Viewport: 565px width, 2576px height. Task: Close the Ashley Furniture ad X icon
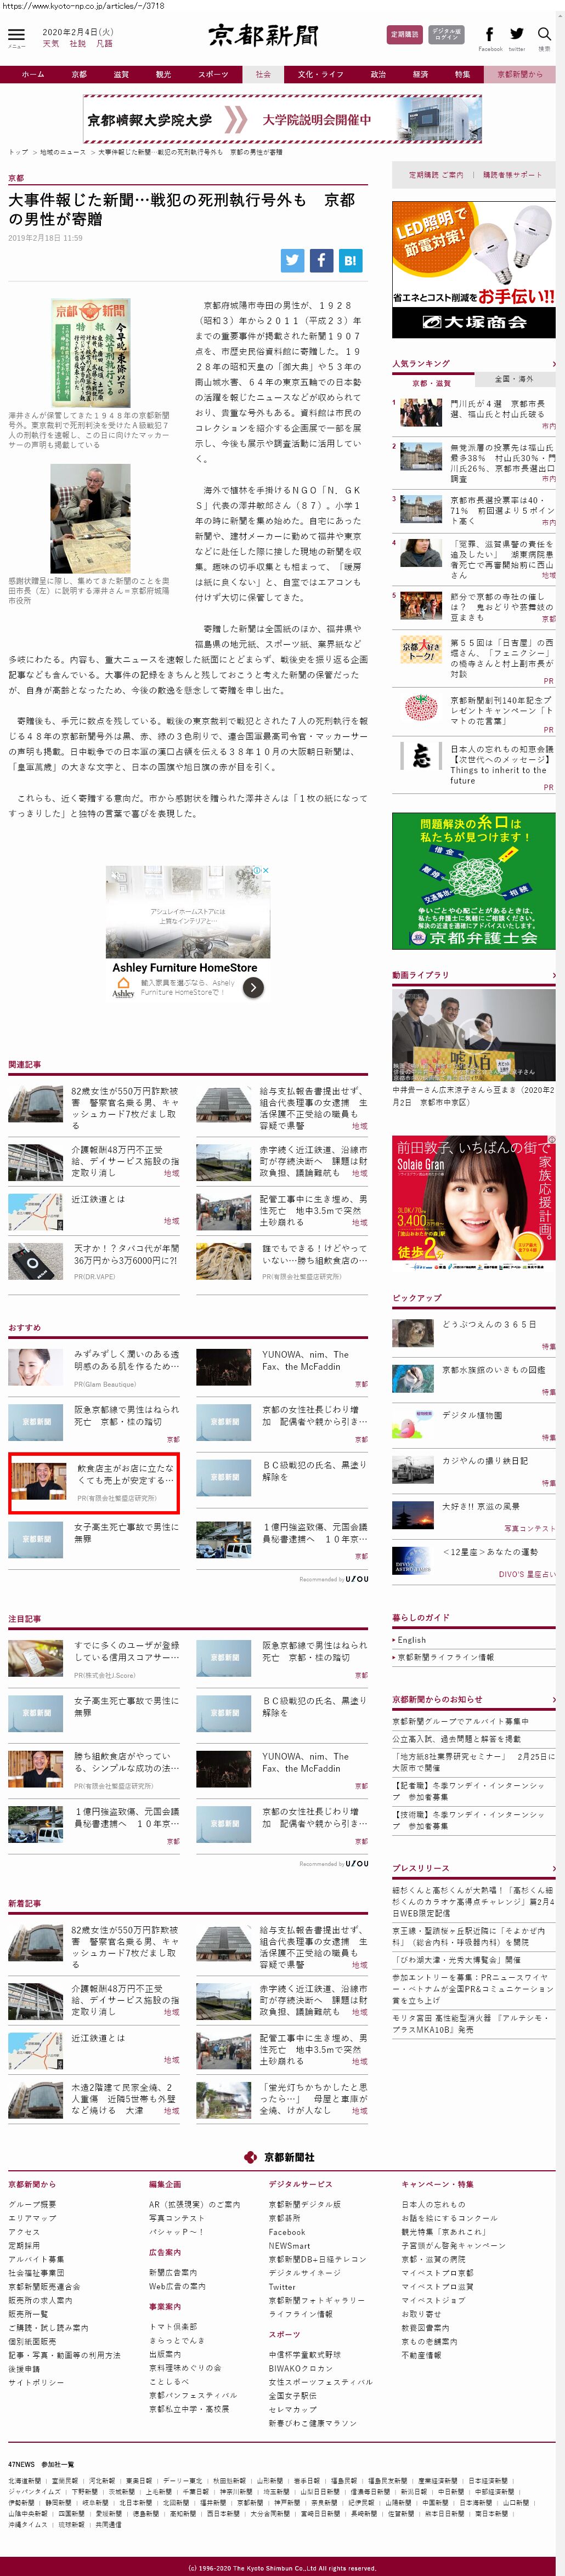coord(266,871)
